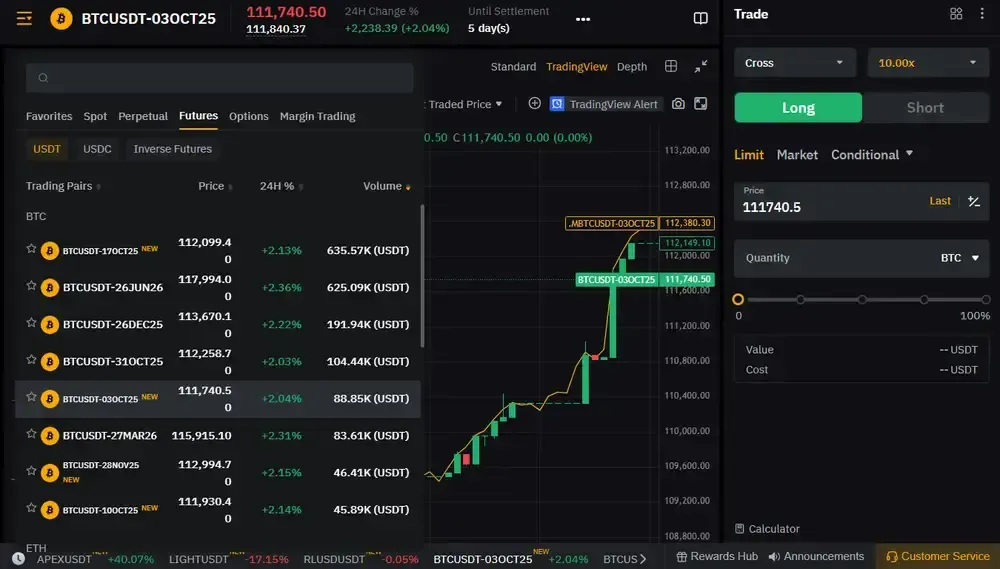Take chart snapshot with camera icon
This screenshot has height=569, width=1000.
[x=678, y=103]
